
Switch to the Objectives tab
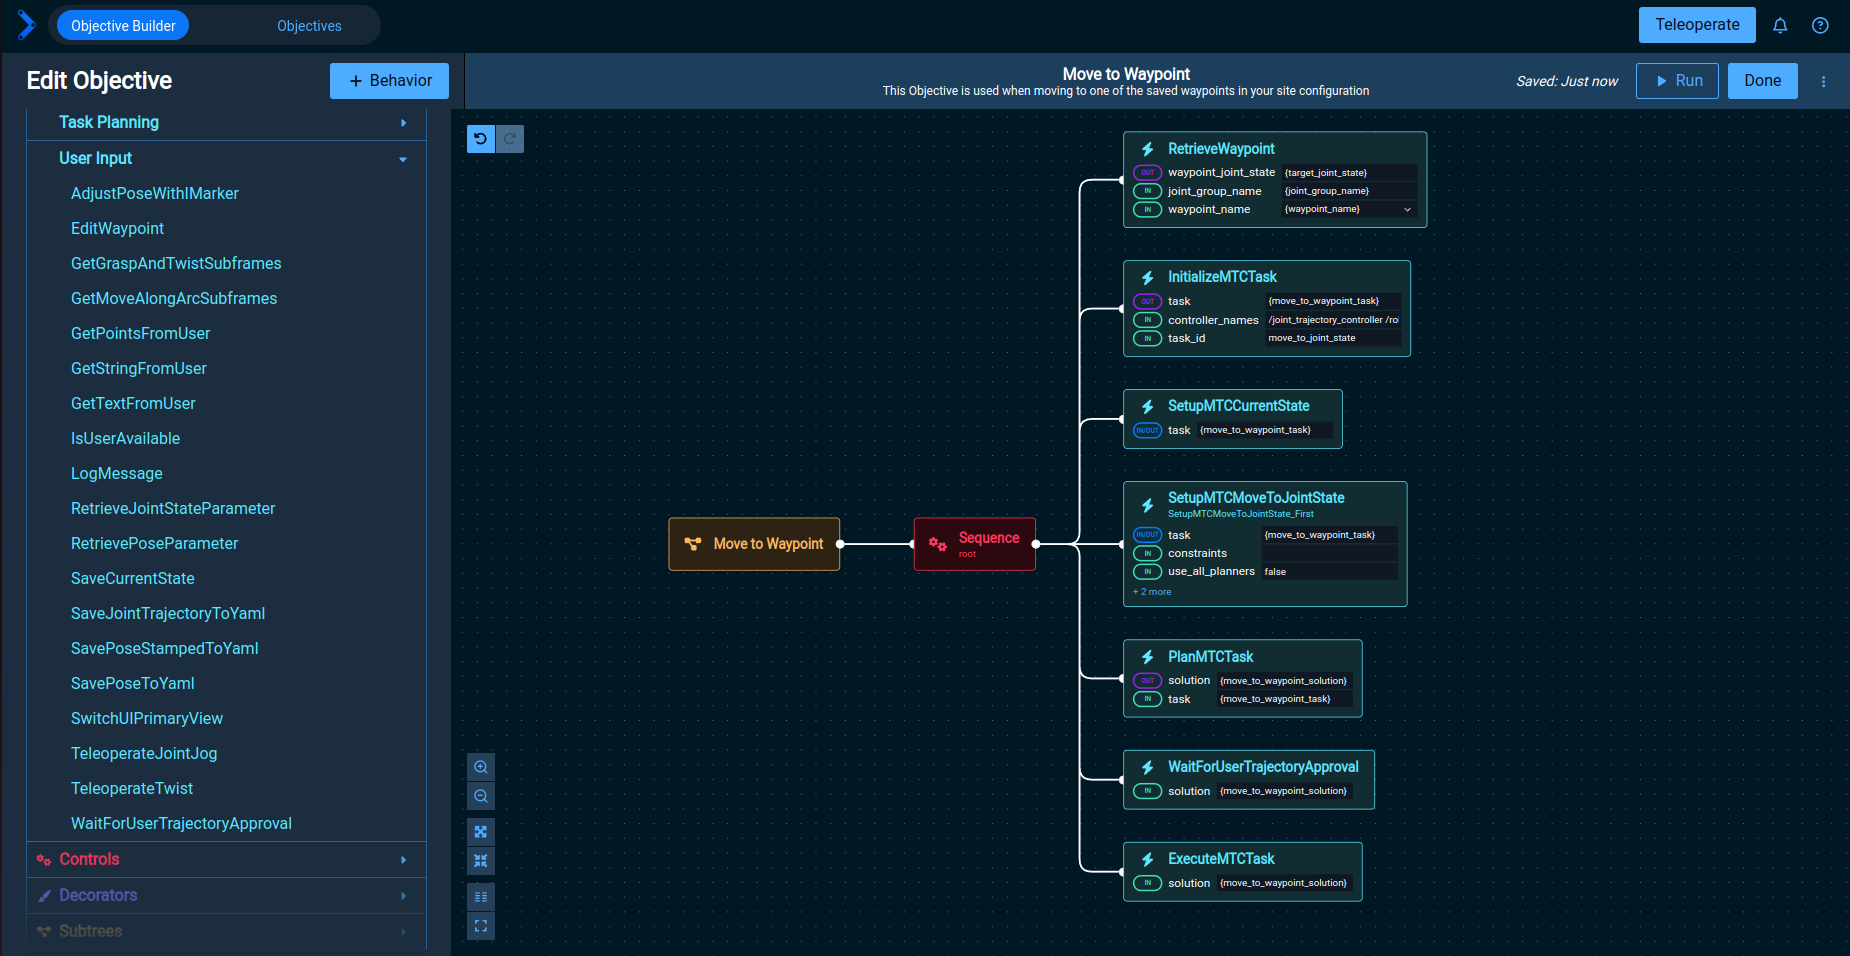click(309, 26)
